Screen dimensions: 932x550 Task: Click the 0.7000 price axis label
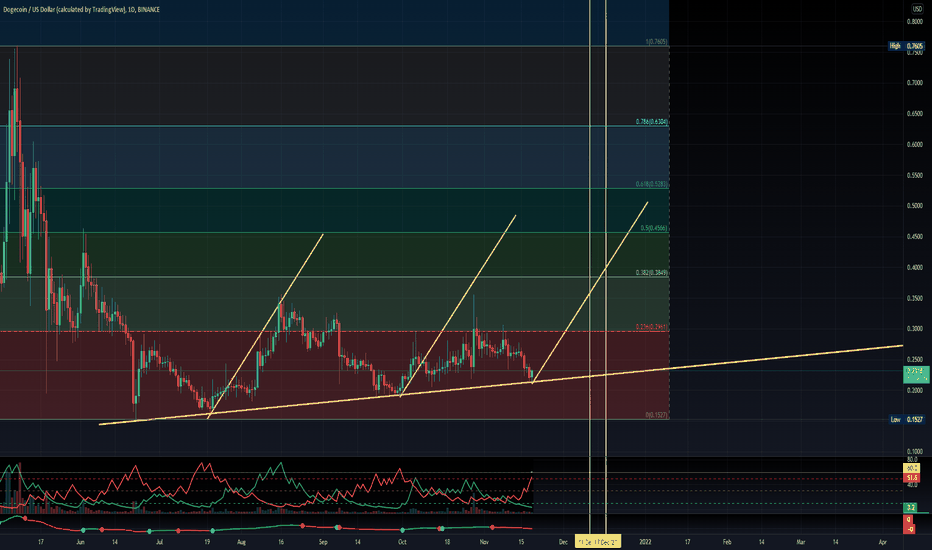click(x=915, y=83)
